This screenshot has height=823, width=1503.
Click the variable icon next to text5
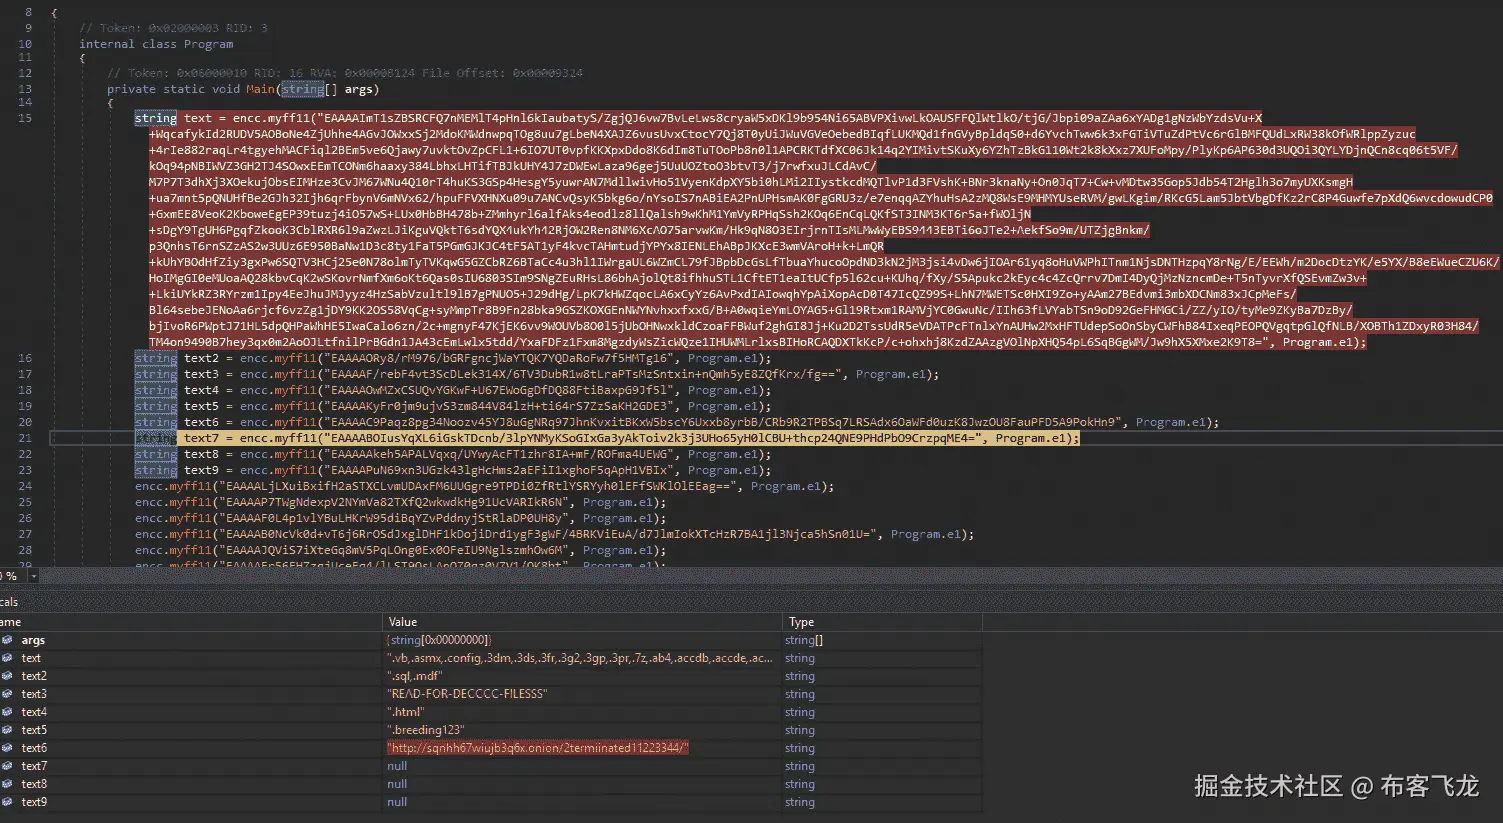(x=7, y=730)
